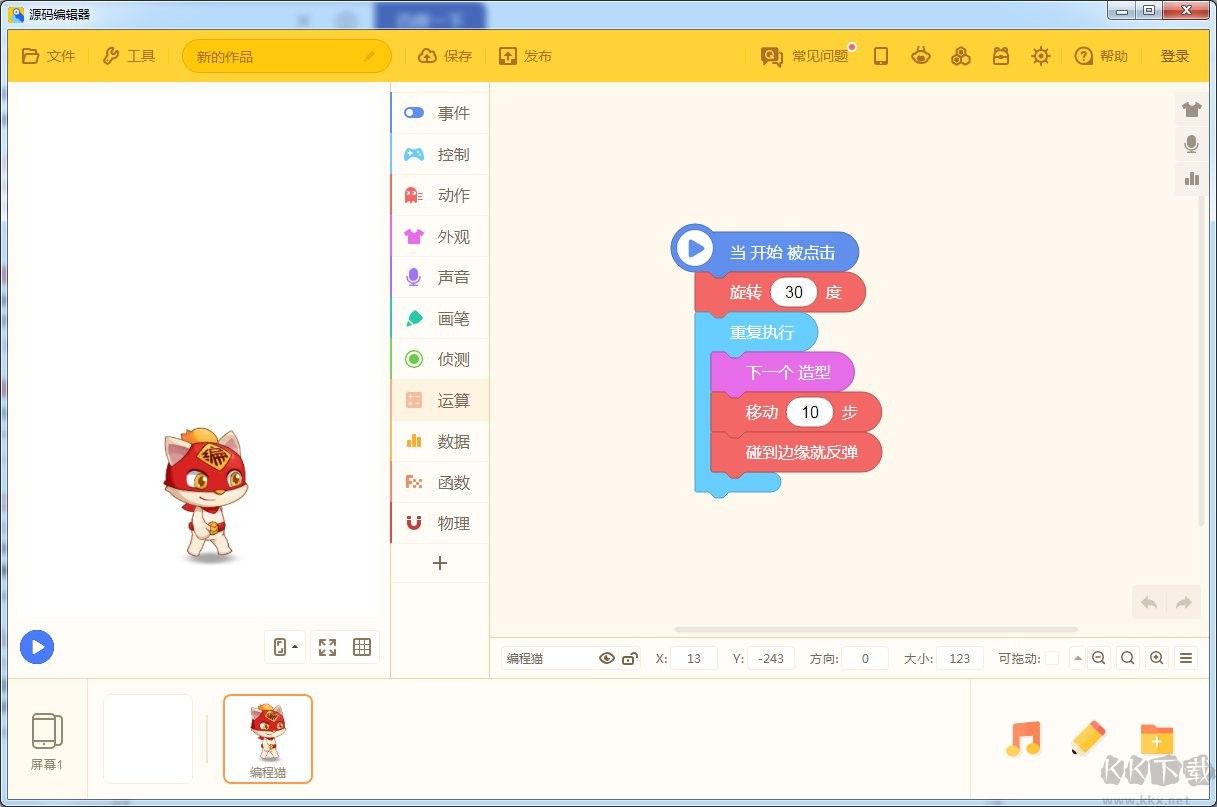
Task: Undo the last action arrow
Action: point(1149,603)
